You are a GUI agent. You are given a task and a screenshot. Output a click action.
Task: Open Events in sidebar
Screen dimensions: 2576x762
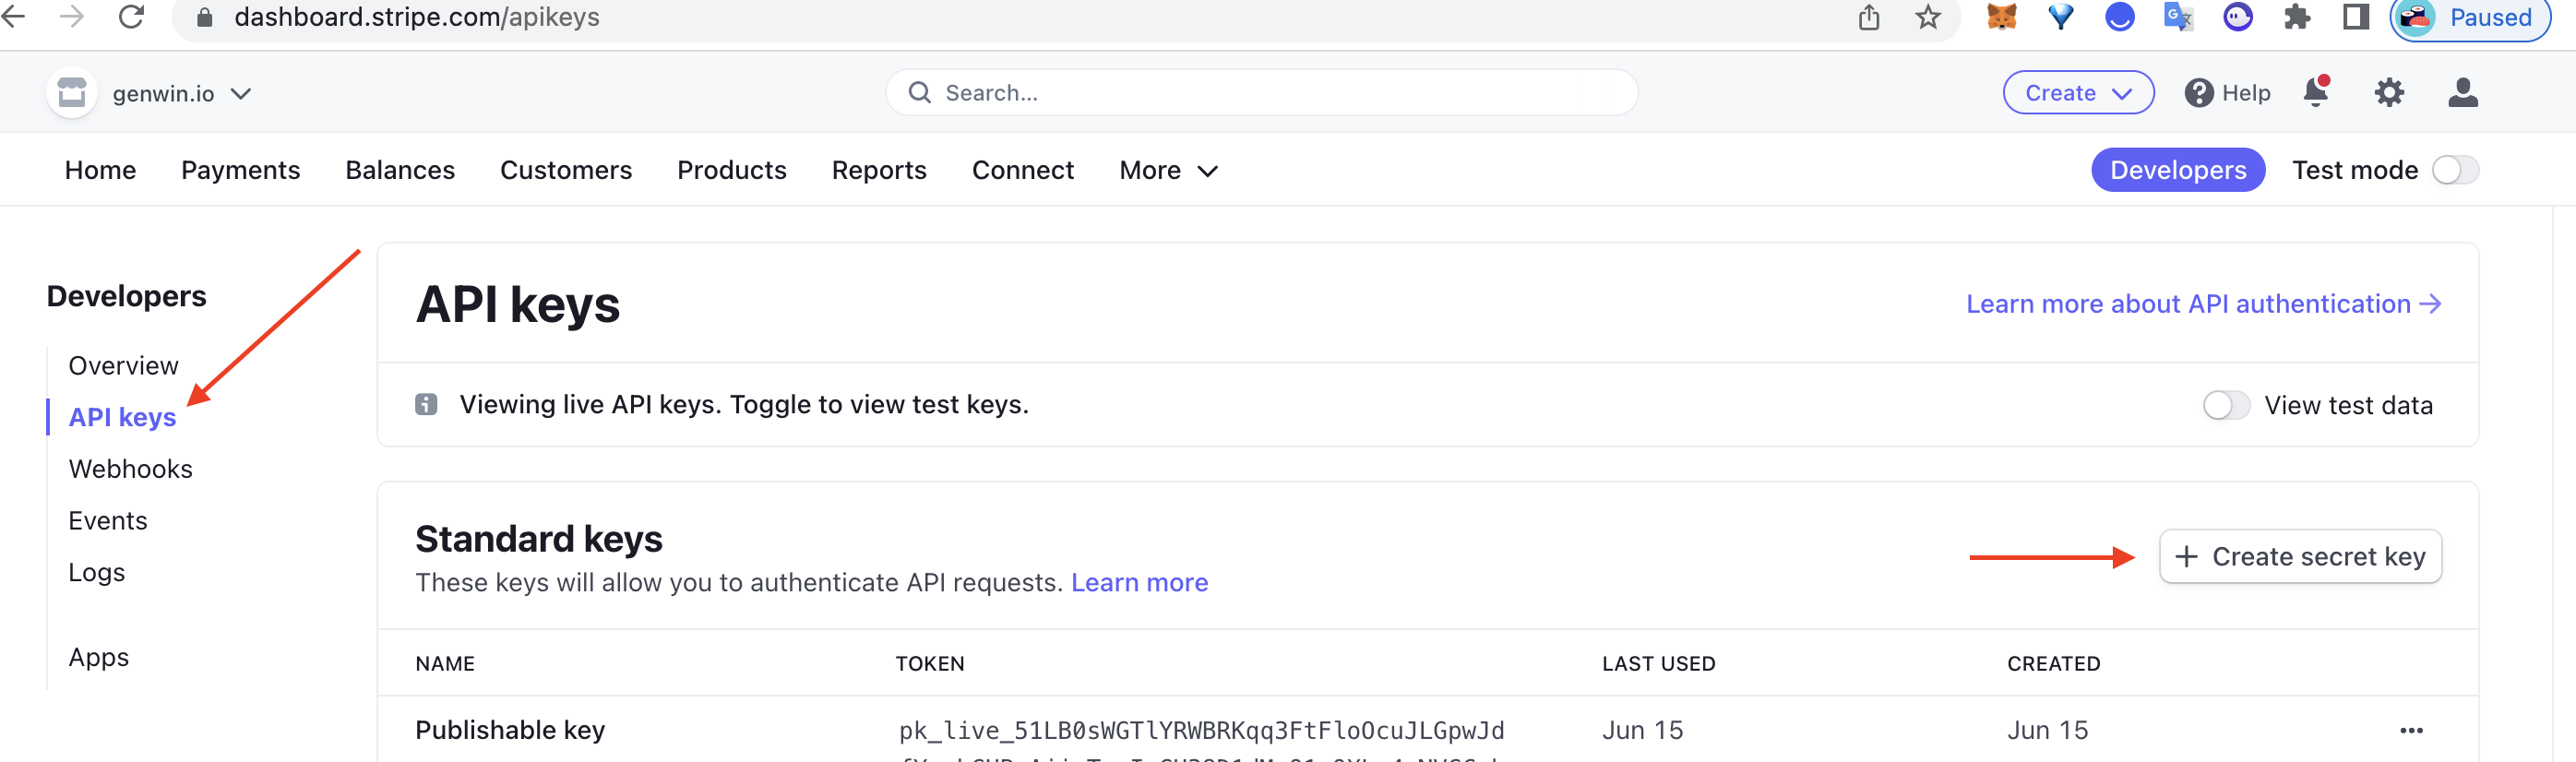point(107,521)
